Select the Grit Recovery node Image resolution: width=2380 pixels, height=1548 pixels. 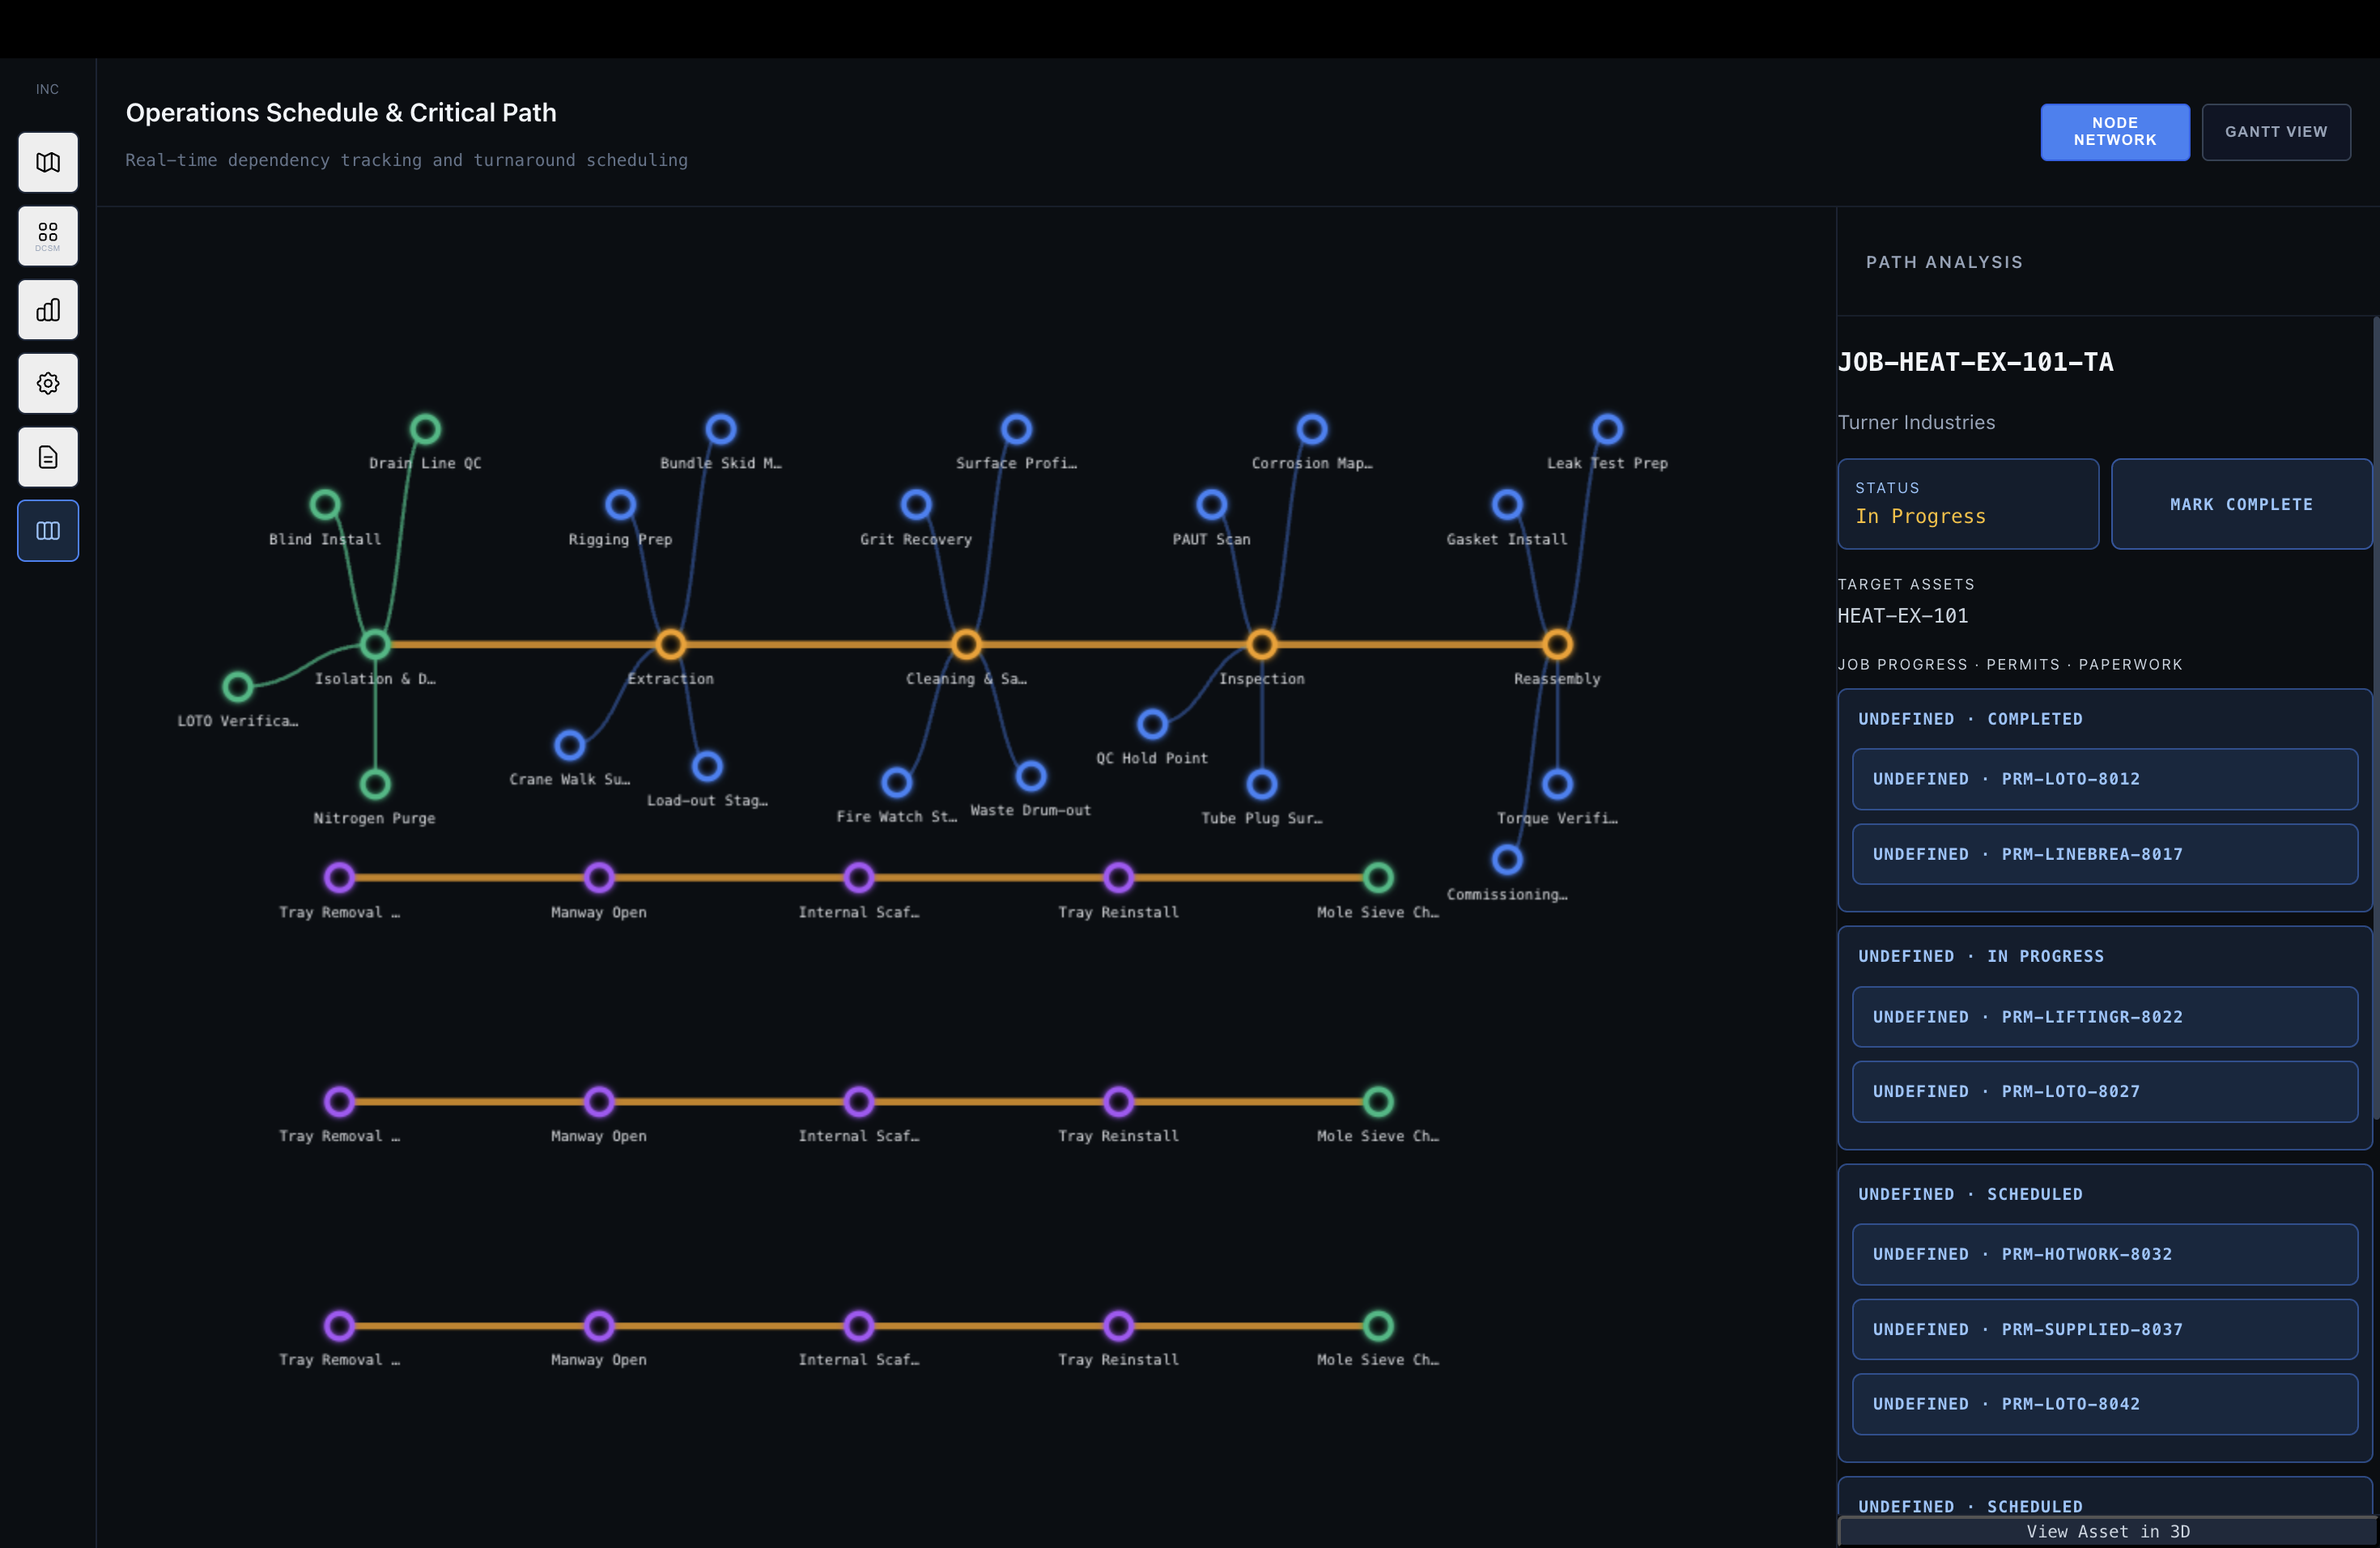point(916,504)
